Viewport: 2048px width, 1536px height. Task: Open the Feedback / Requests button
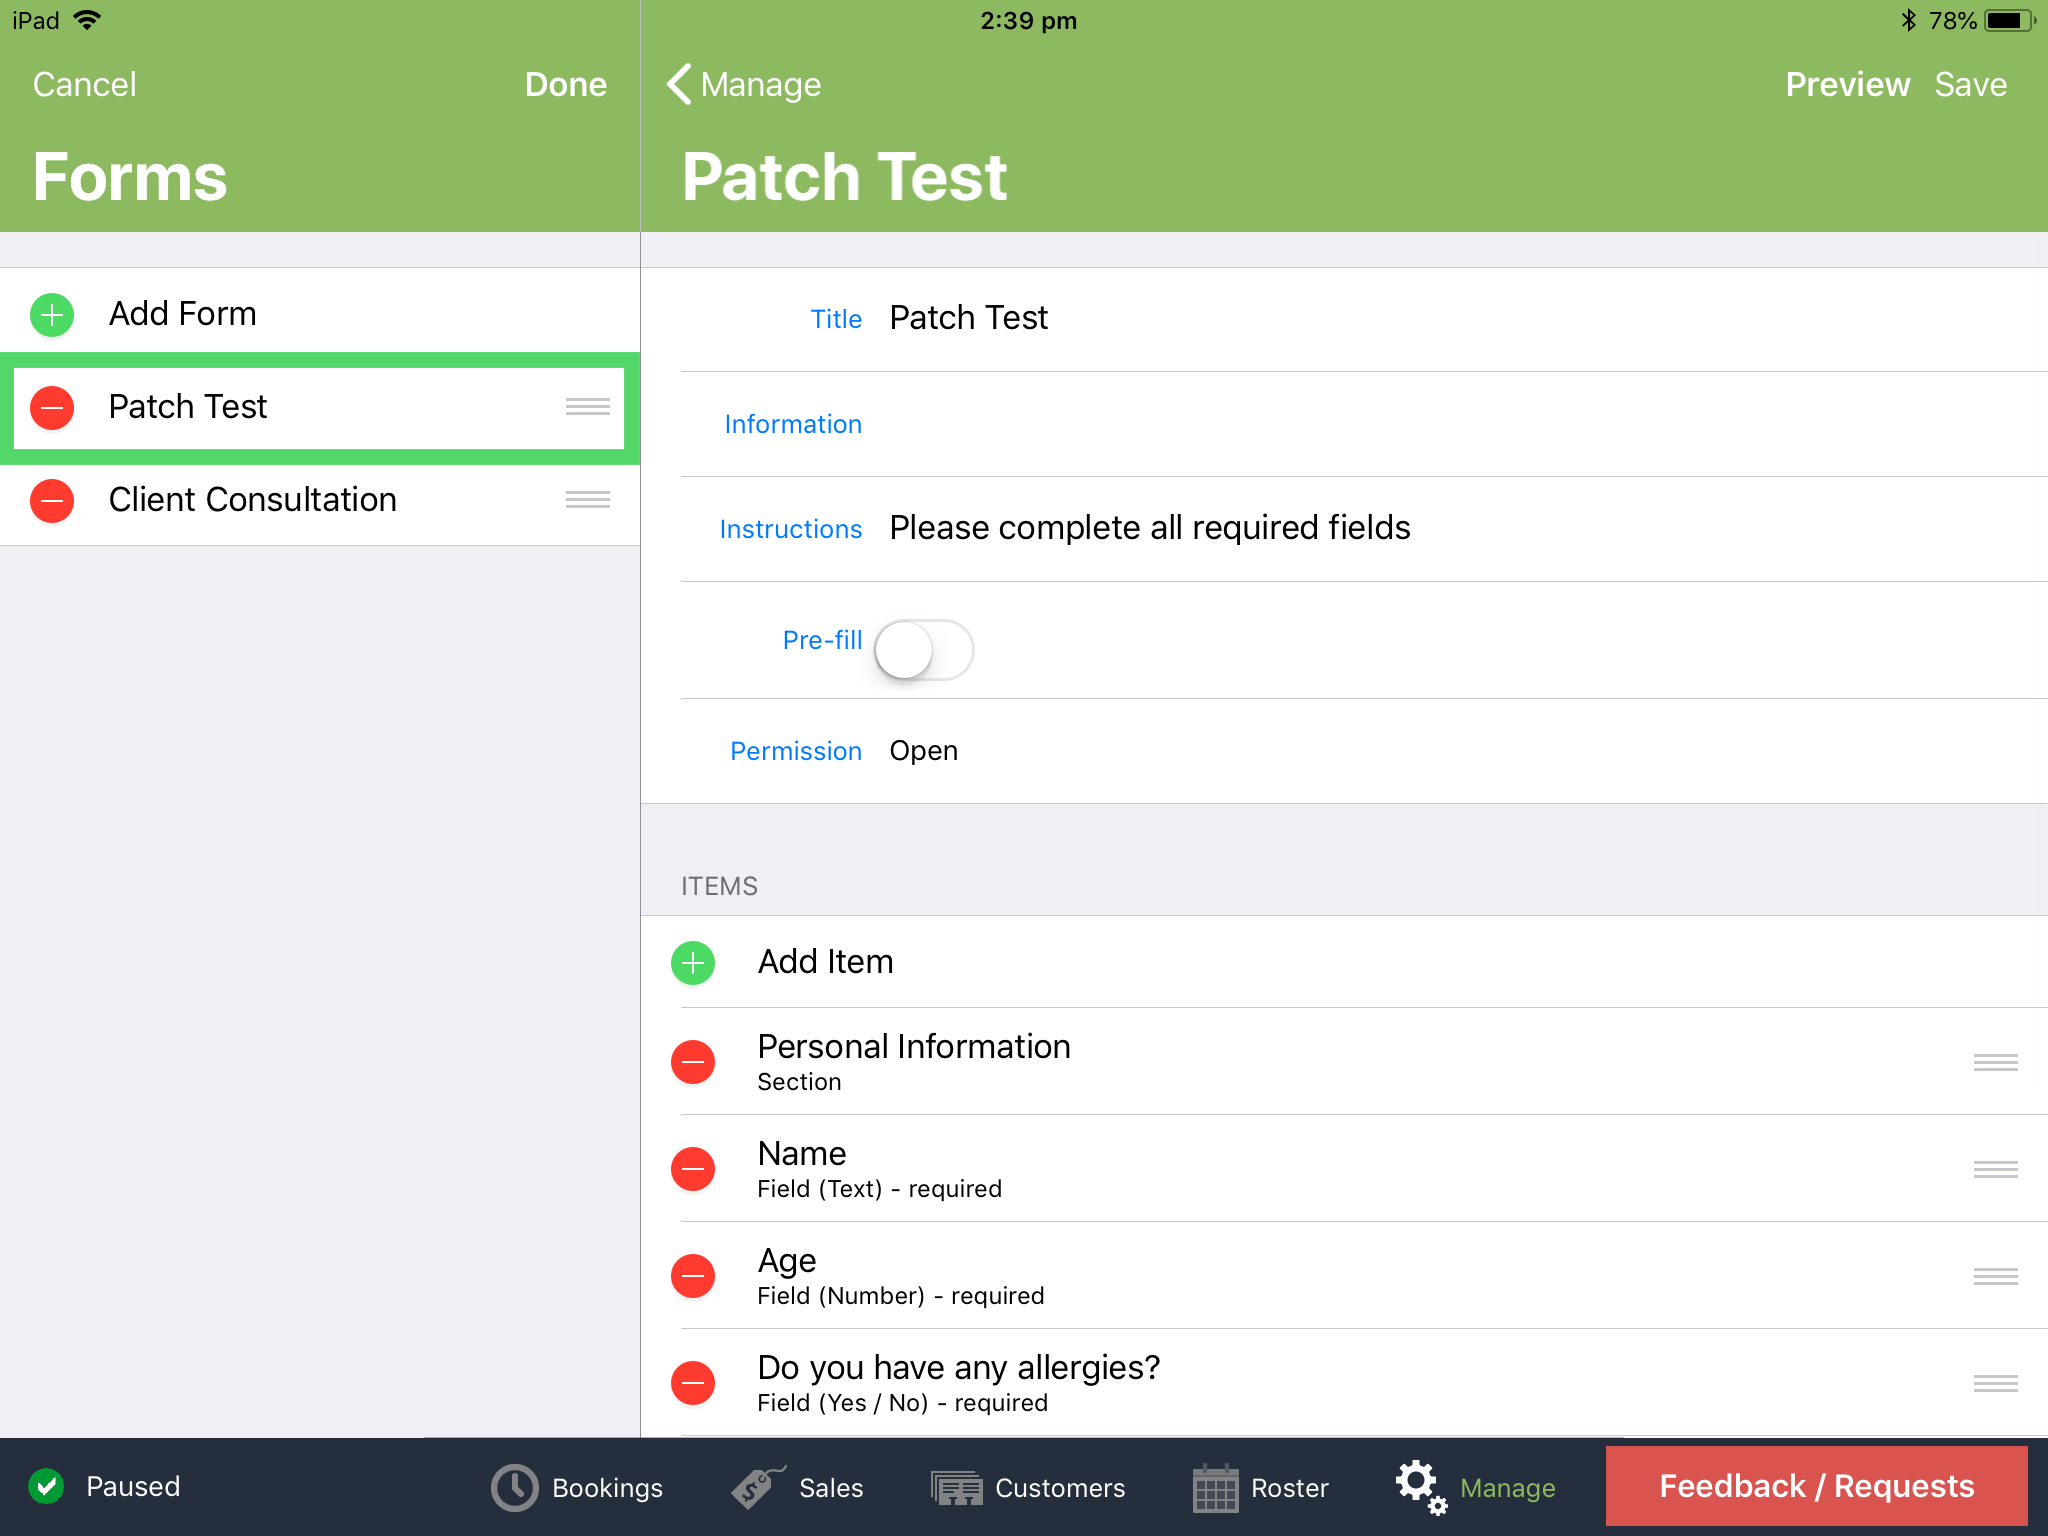(x=1816, y=1486)
